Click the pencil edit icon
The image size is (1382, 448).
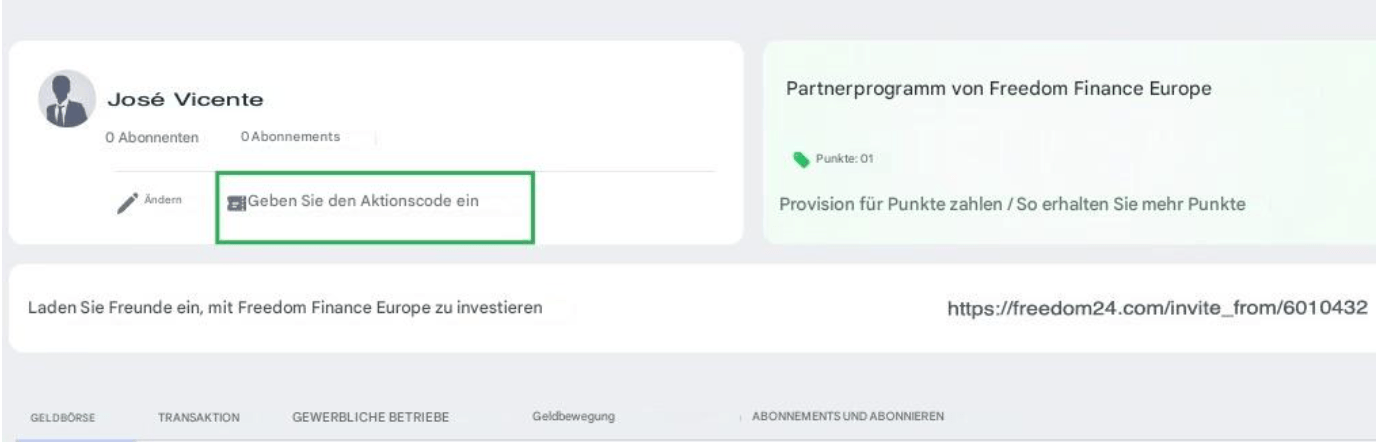(x=127, y=201)
